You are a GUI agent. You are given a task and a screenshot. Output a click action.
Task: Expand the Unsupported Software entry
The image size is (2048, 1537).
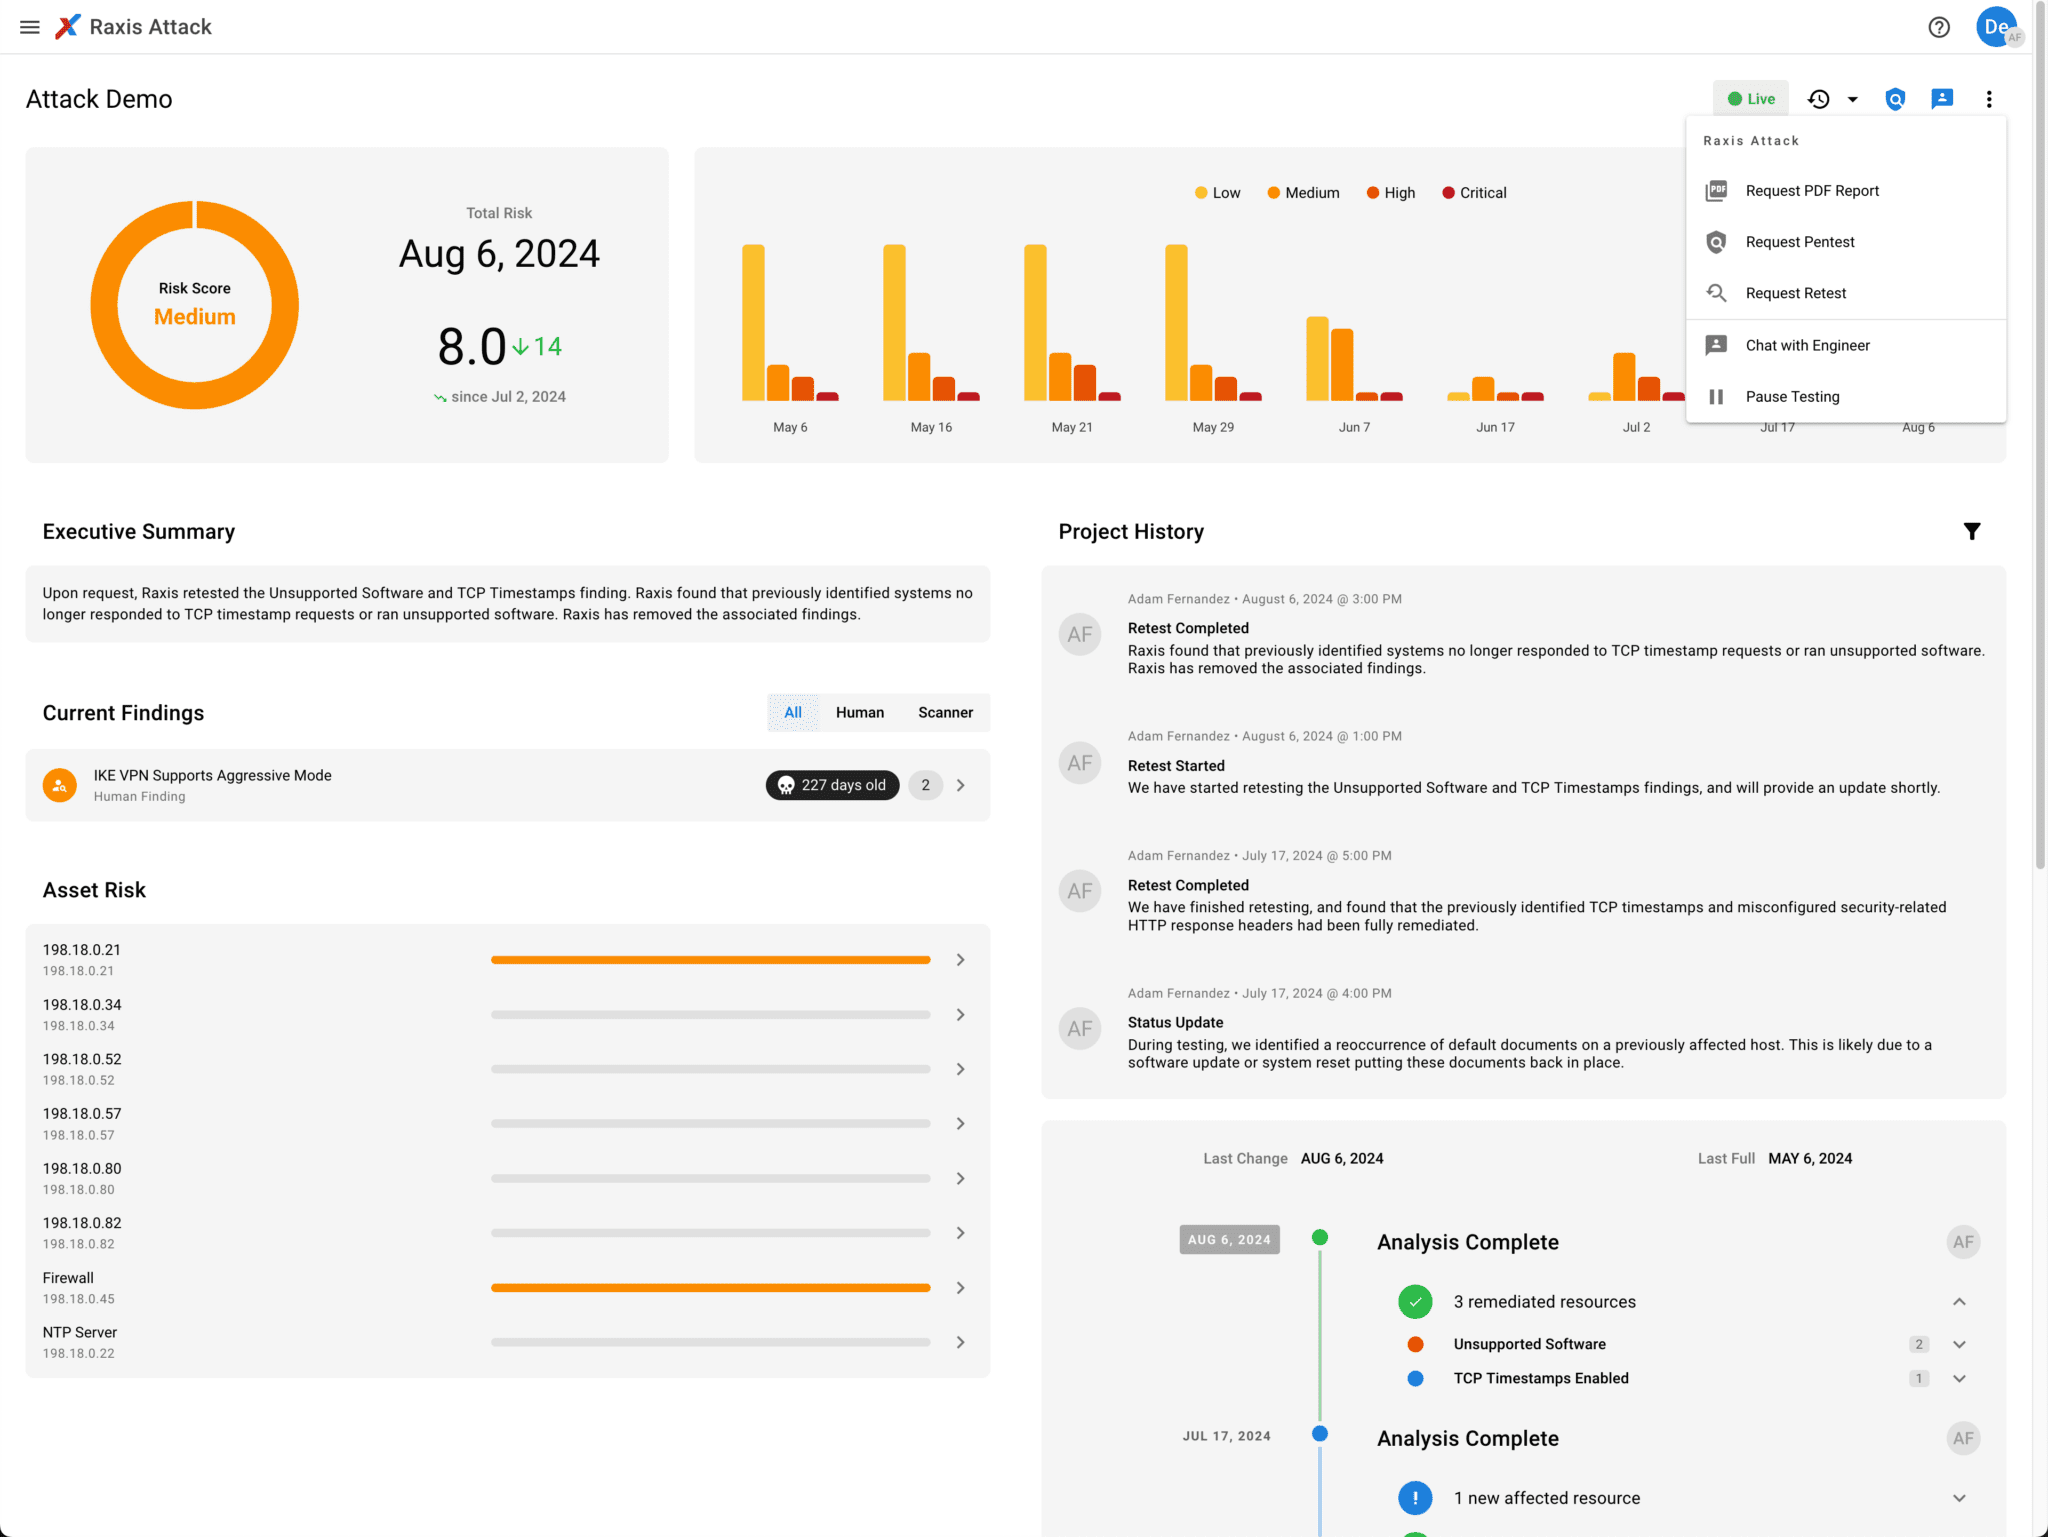(x=1959, y=1344)
